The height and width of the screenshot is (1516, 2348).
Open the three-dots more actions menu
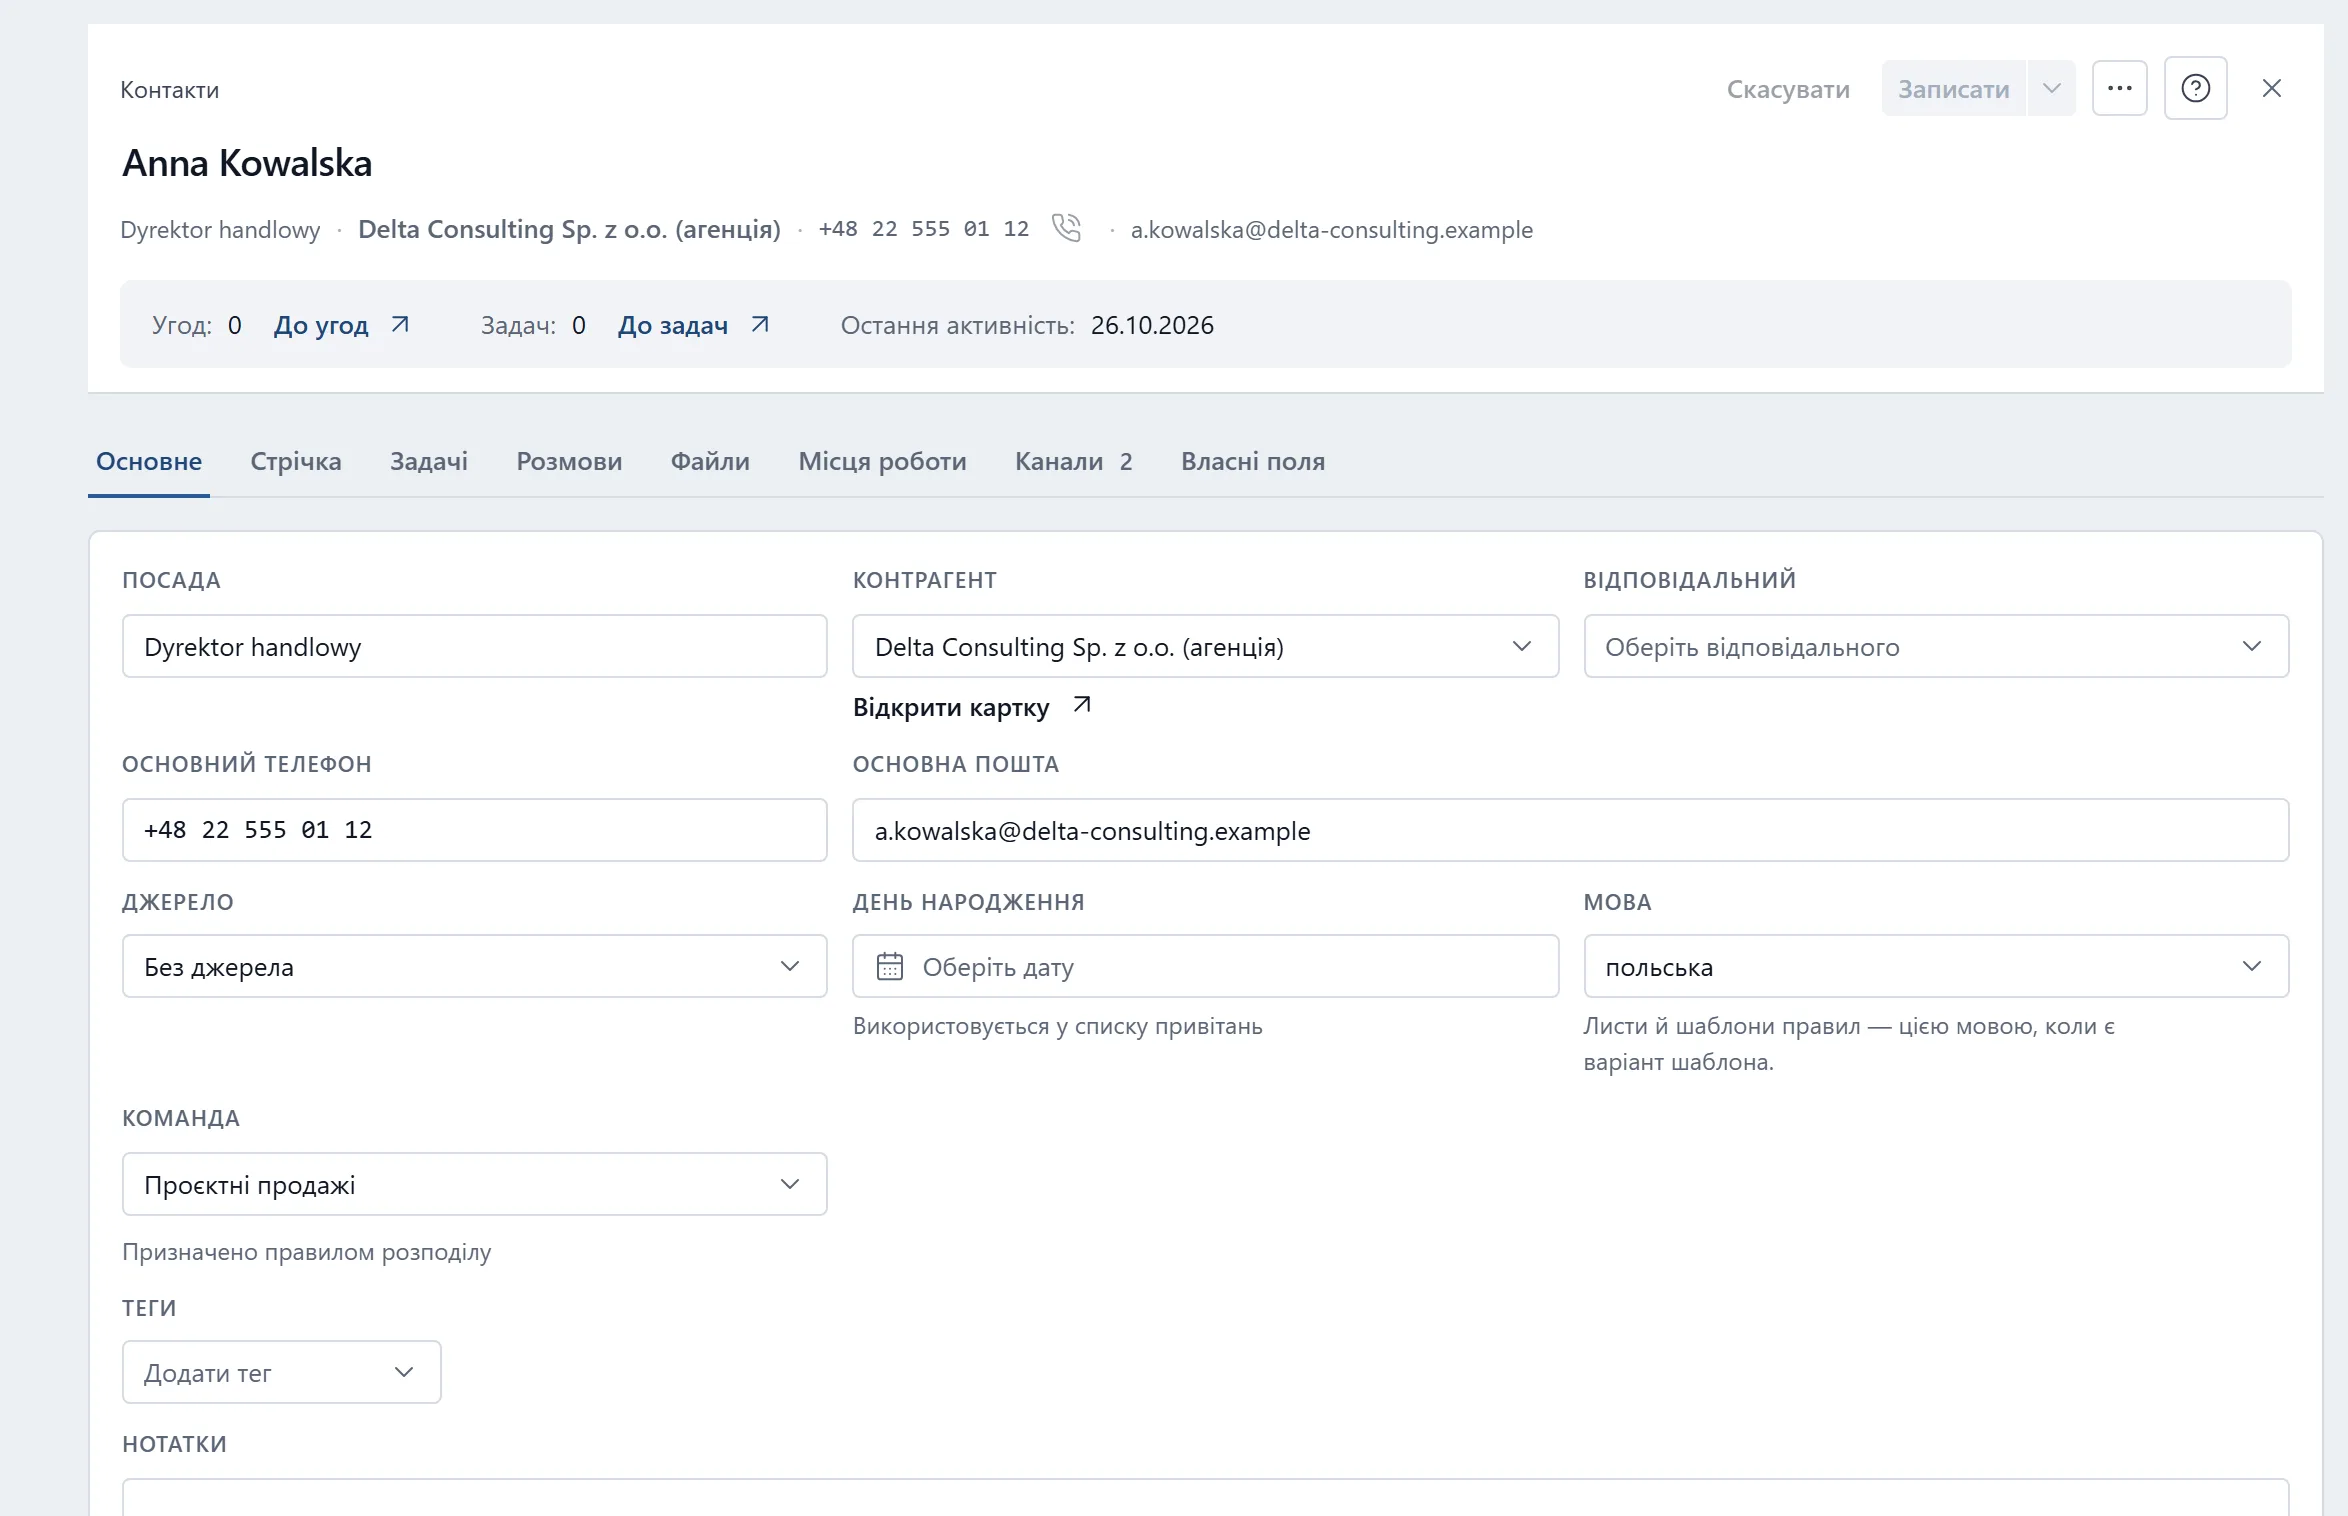pos(2119,88)
